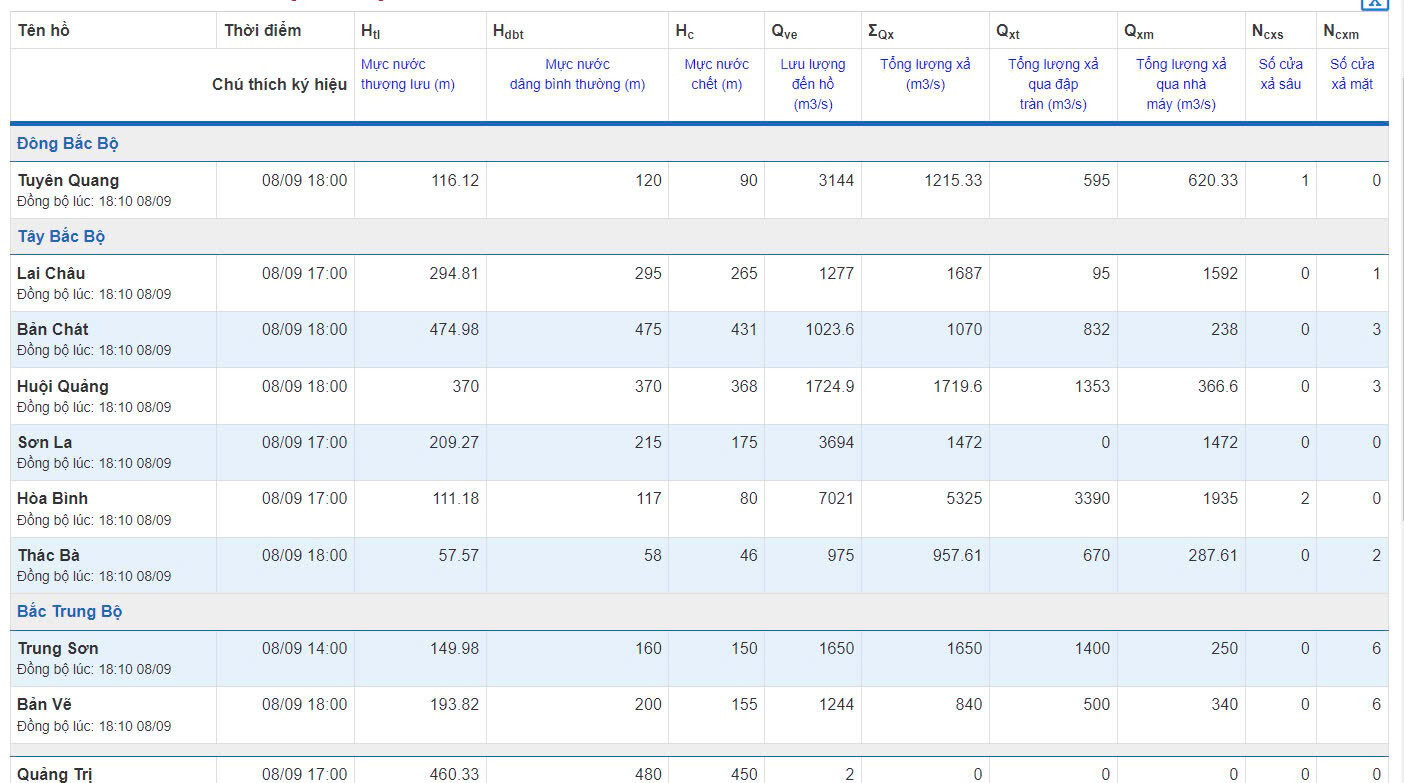Viewport: 1404px width, 783px height.
Task: Click the Tên hồ column header
Action: [44, 31]
